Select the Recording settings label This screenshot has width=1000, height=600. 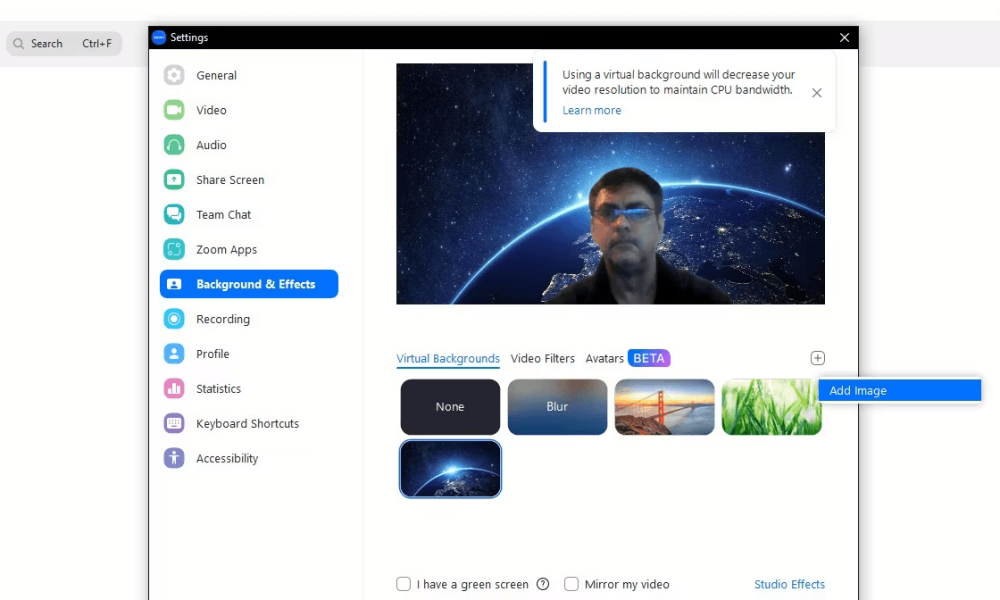tap(223, 319)
